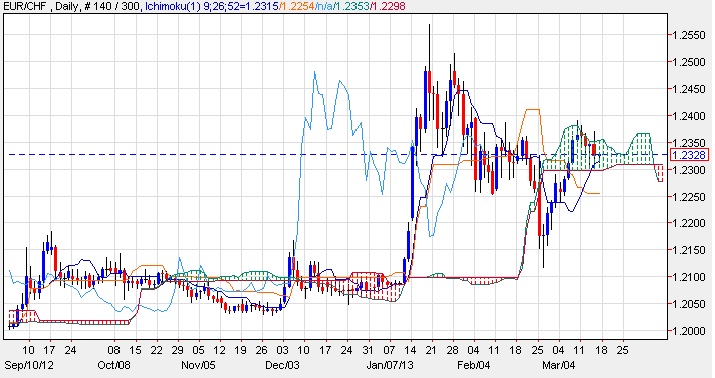Click the EUR/CHF symbol title text
Image resolution: width=715 pixels, height=378 pixels.
pos(25,6)
